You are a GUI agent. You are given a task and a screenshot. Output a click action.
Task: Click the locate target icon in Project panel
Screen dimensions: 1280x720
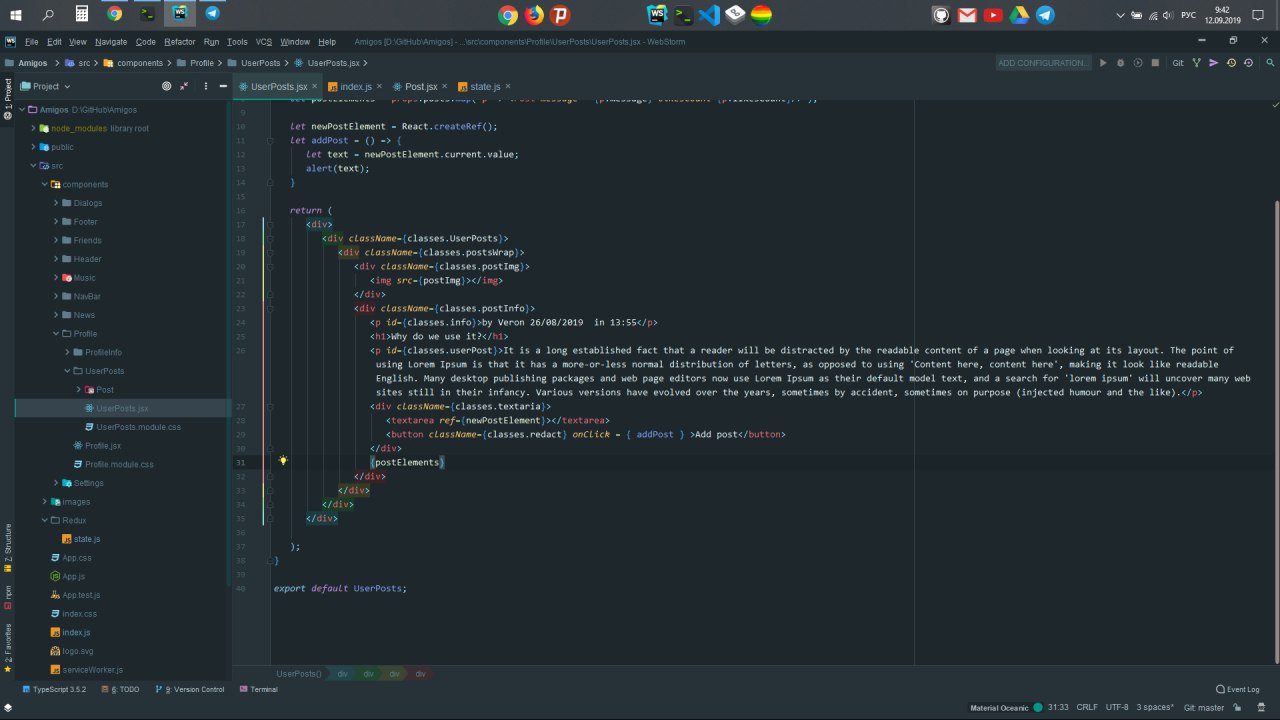coord(167,87)
